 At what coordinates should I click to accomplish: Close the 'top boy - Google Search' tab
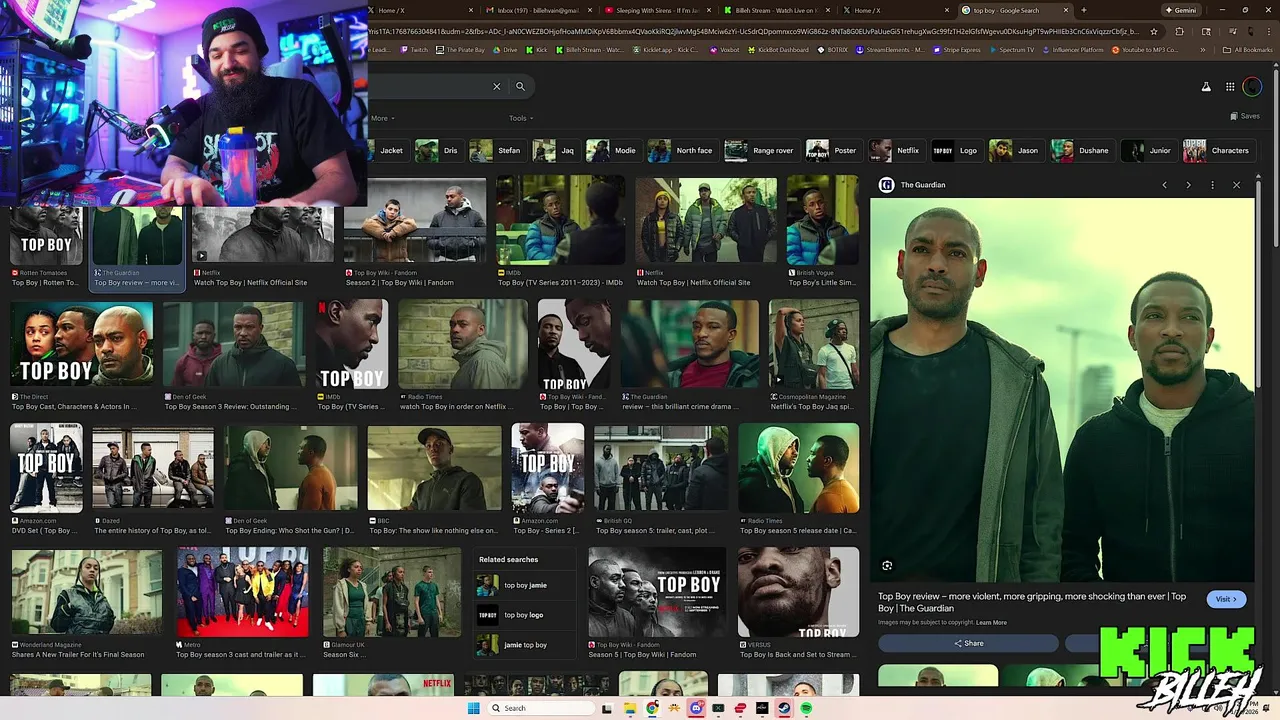(x=1066, y=10)
